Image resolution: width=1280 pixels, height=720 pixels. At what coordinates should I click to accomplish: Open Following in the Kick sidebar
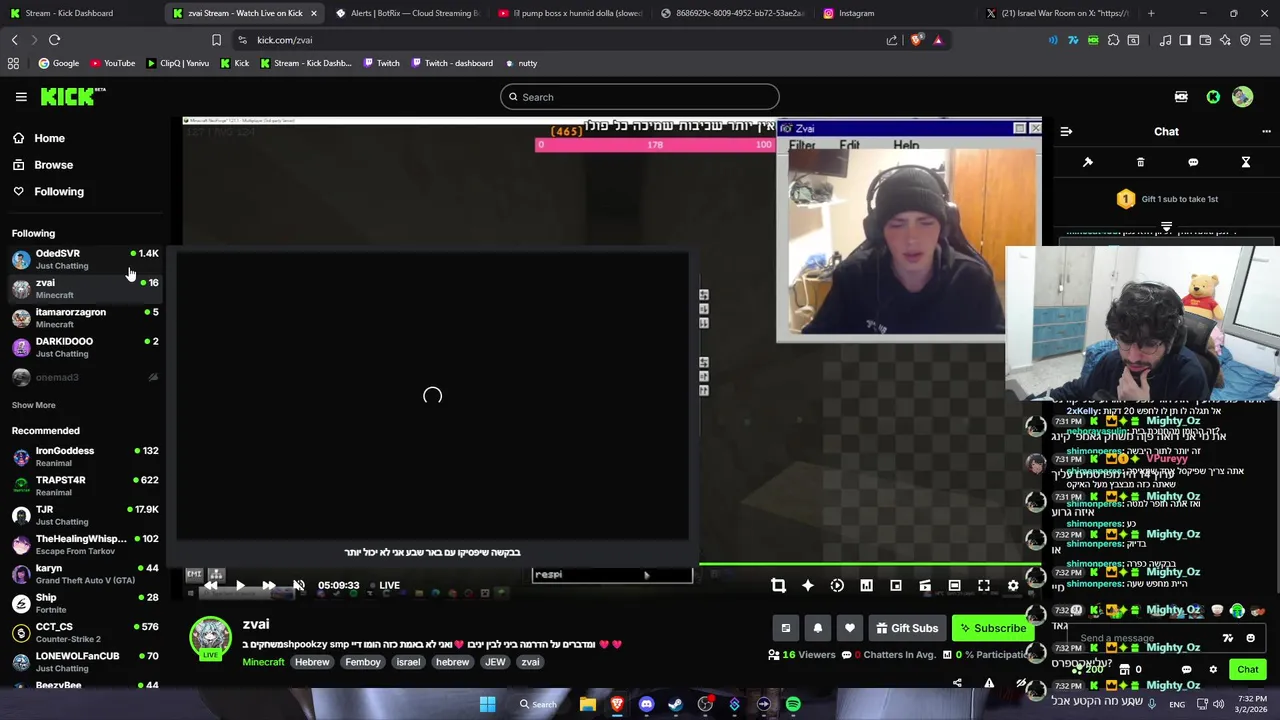(x=59, y=191)
